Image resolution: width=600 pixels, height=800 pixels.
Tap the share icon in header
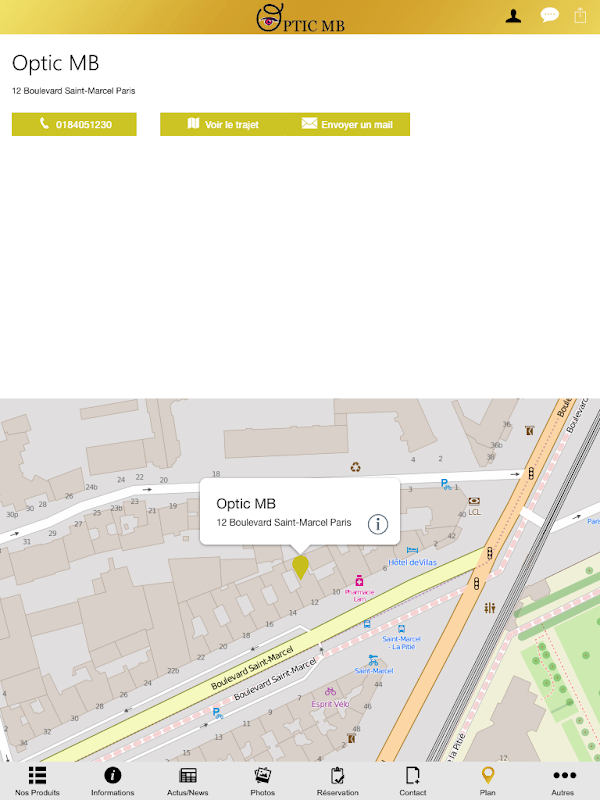tap(580, 15)
